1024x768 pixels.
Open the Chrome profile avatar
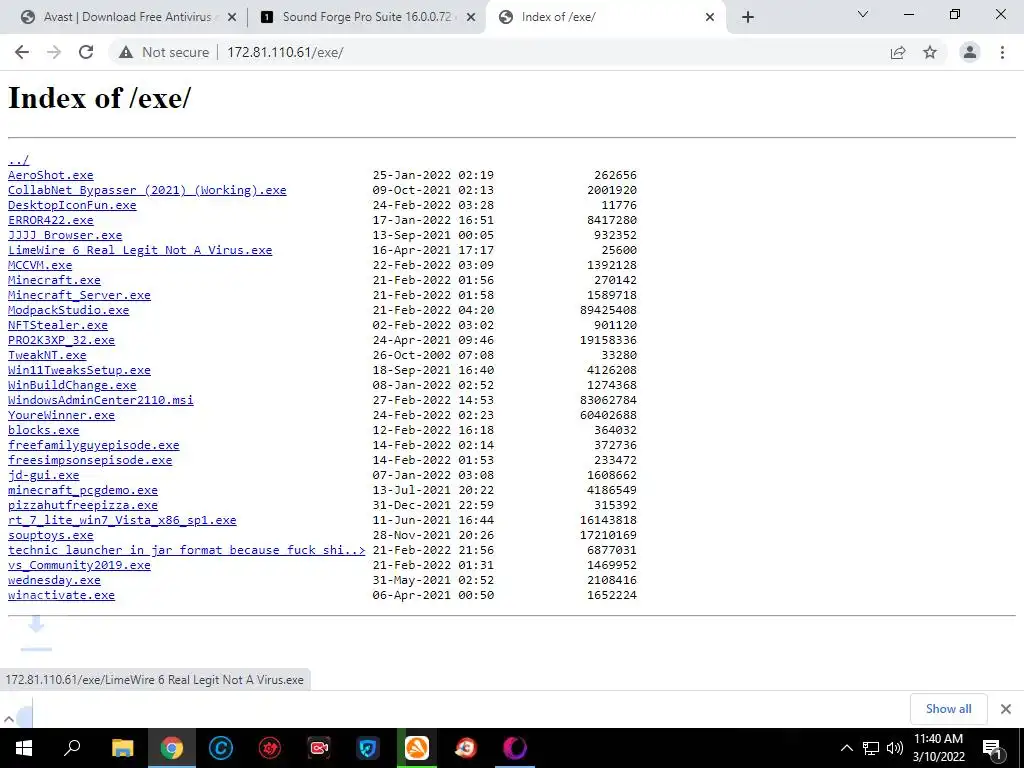coord(970,52)
